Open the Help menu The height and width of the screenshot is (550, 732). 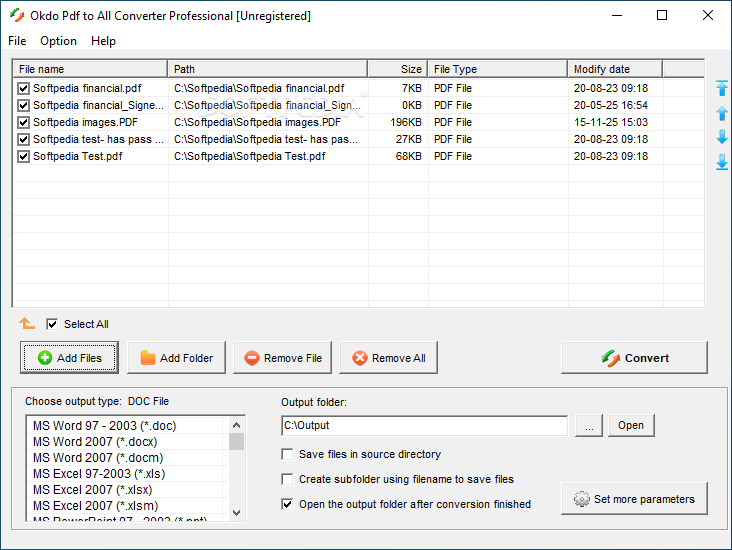[x=103, y=41]
